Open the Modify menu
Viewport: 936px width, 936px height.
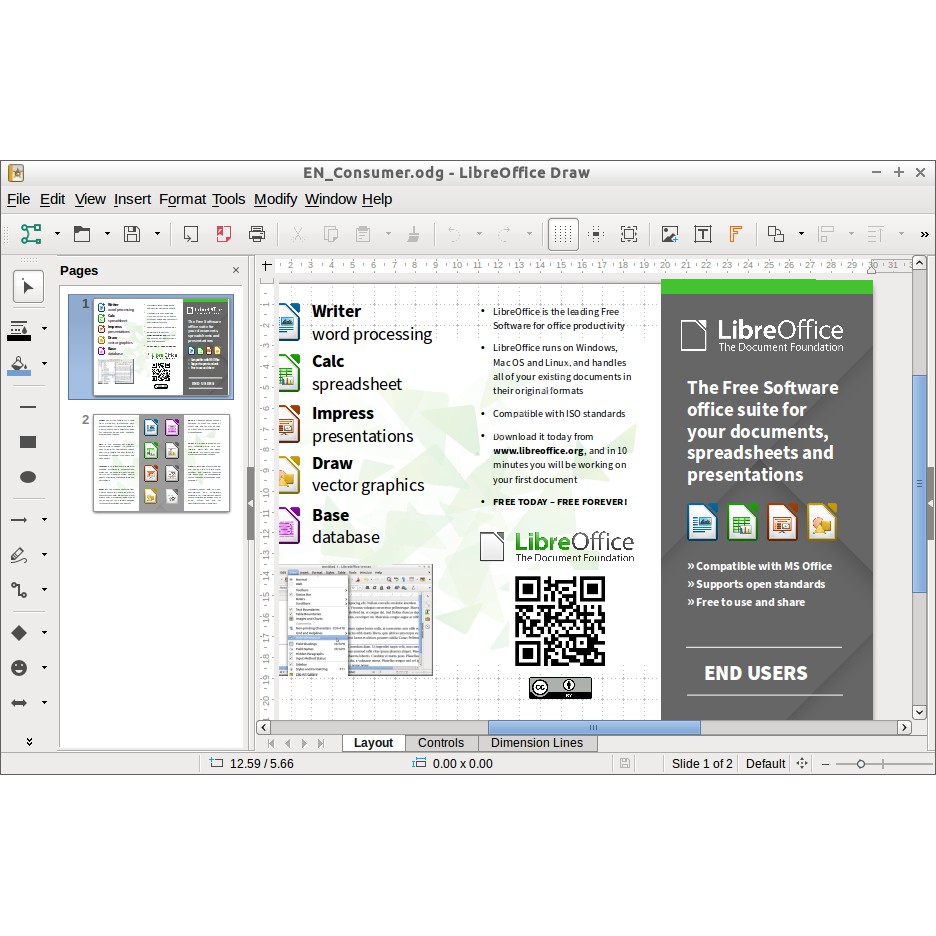275,199
